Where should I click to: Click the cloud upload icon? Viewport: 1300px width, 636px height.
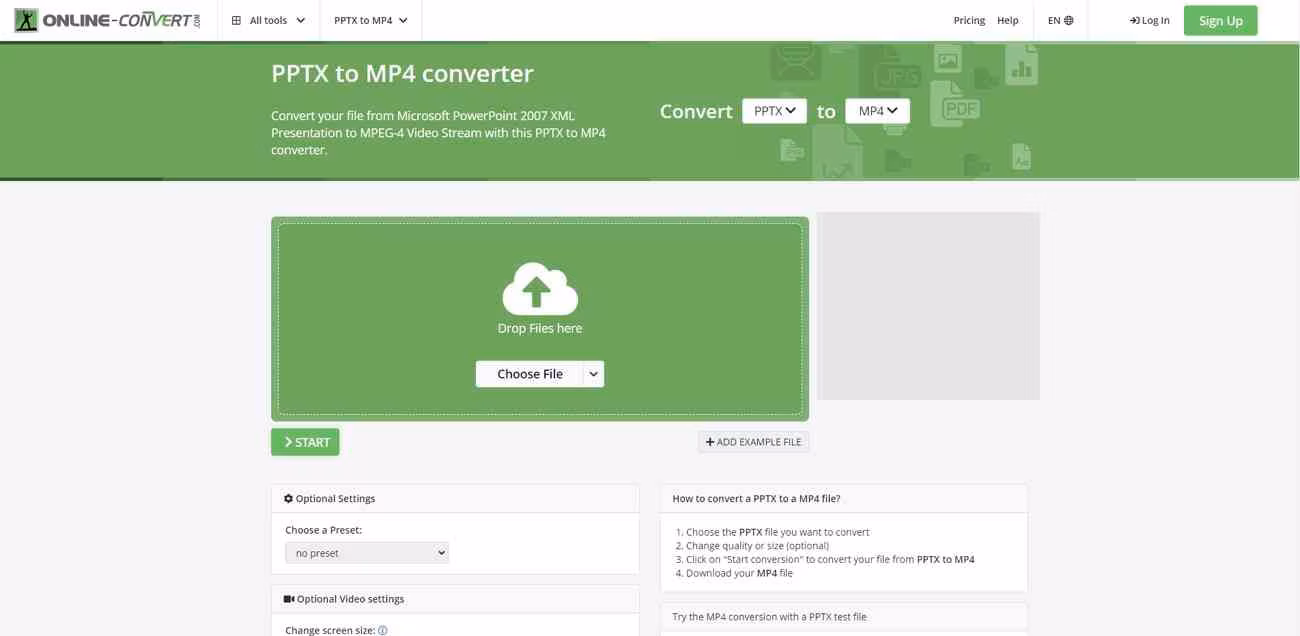point(540,288)
